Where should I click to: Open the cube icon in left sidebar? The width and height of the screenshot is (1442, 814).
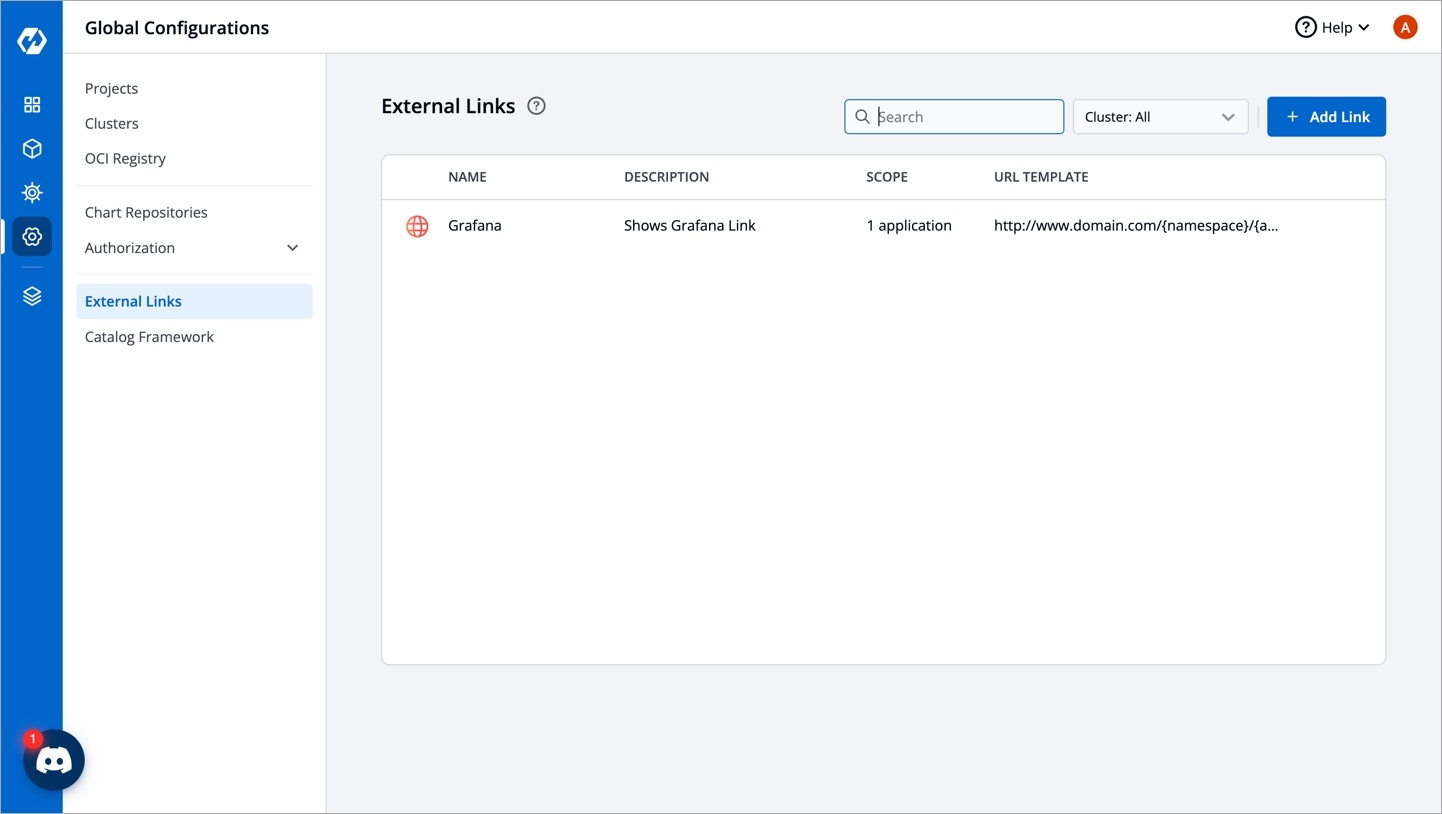(32, 149)
